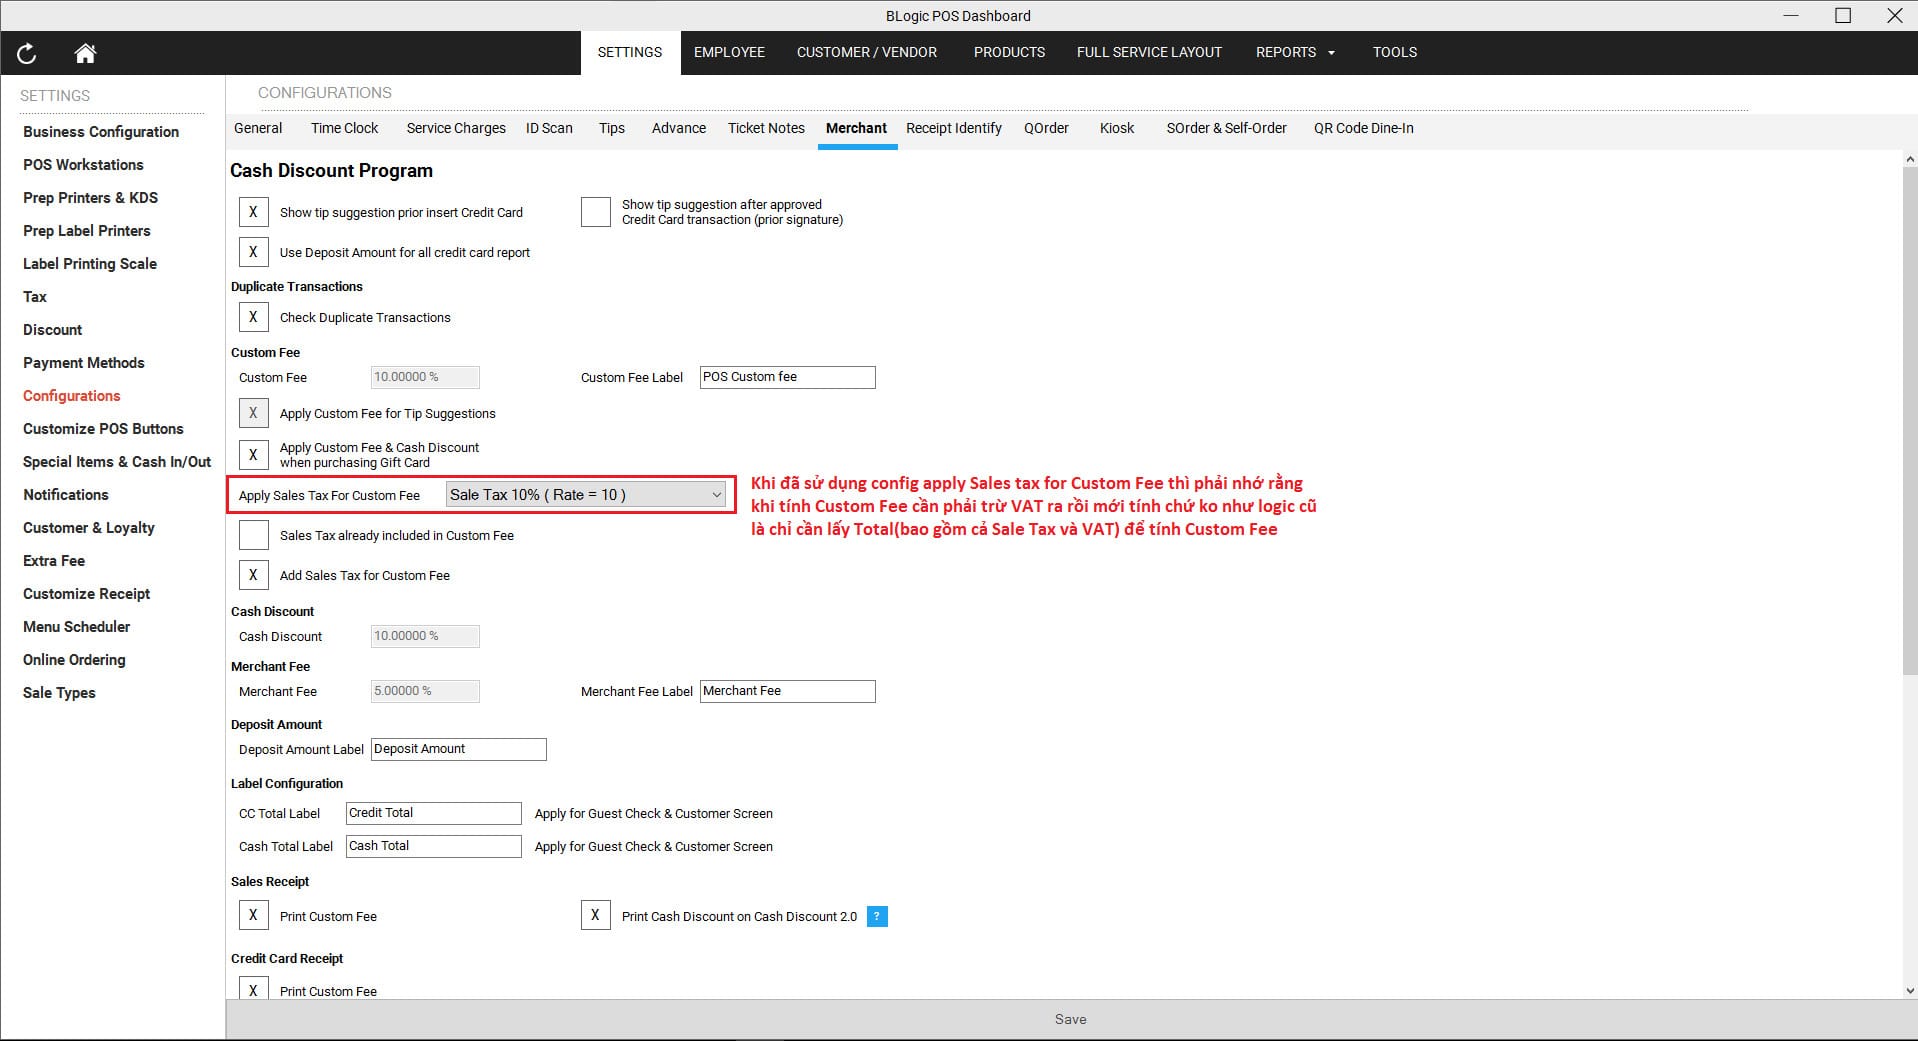Image resolution: width=1918 pixels, height=1041 pixels.
Task: Enable Sales Tax already included in Custom Fee
Action: coord(253,535)
